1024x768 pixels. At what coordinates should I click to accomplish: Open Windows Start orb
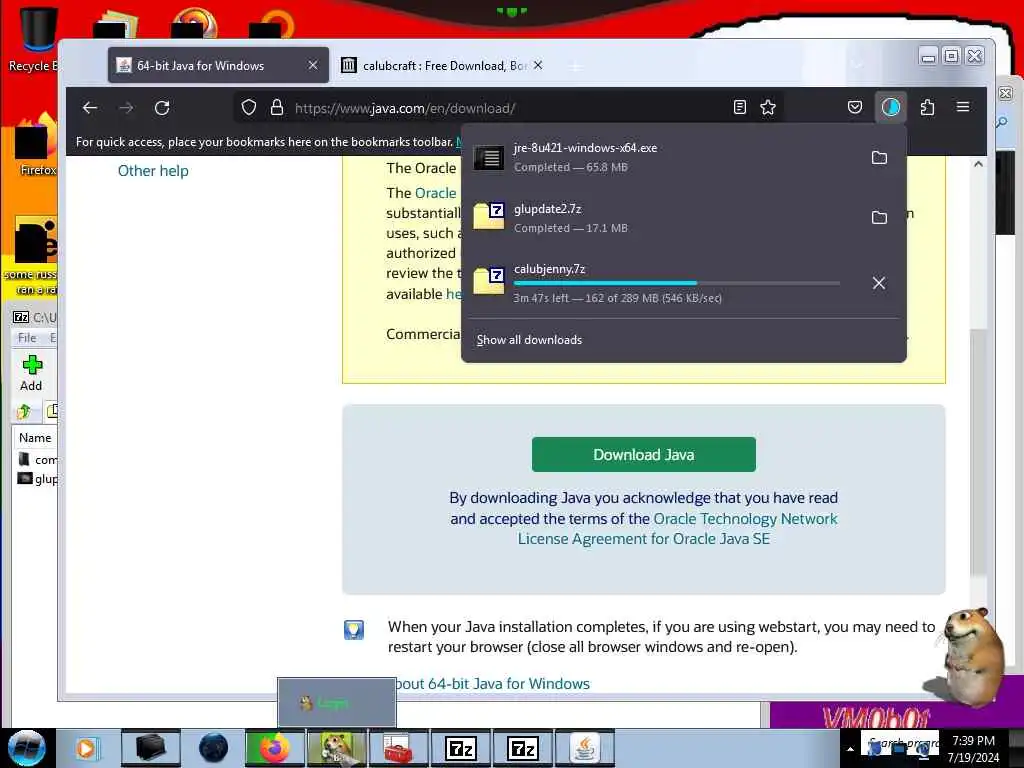point(27,748)
